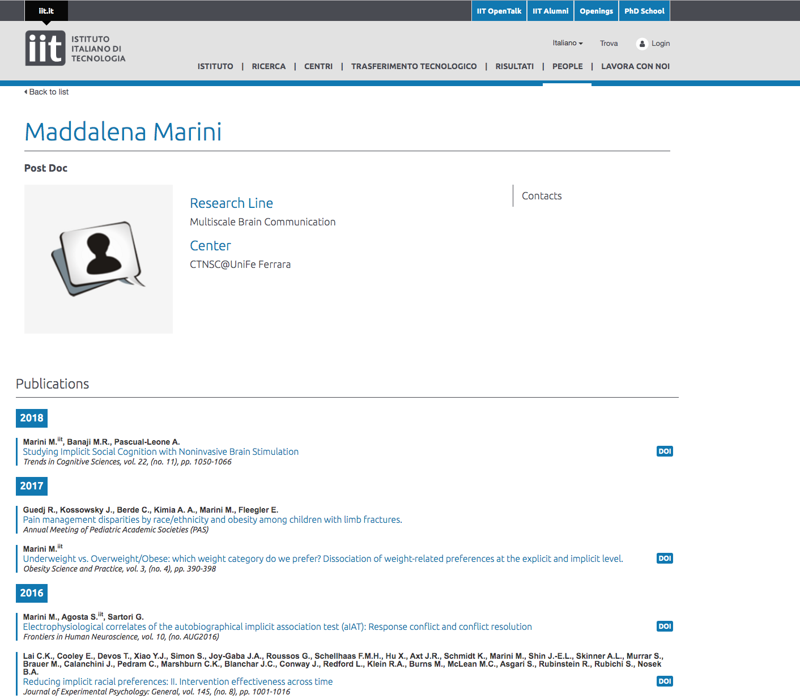Screen dimensions: 800x699
Task: Click the Back to list link
Action: [47, 92]
